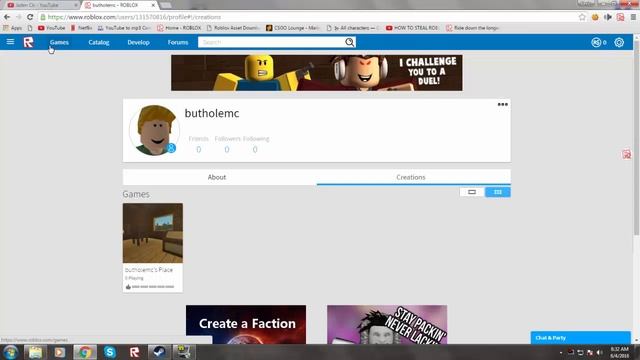Open Skype from the taskbar

pyautogui.click(x=109, y=352)
